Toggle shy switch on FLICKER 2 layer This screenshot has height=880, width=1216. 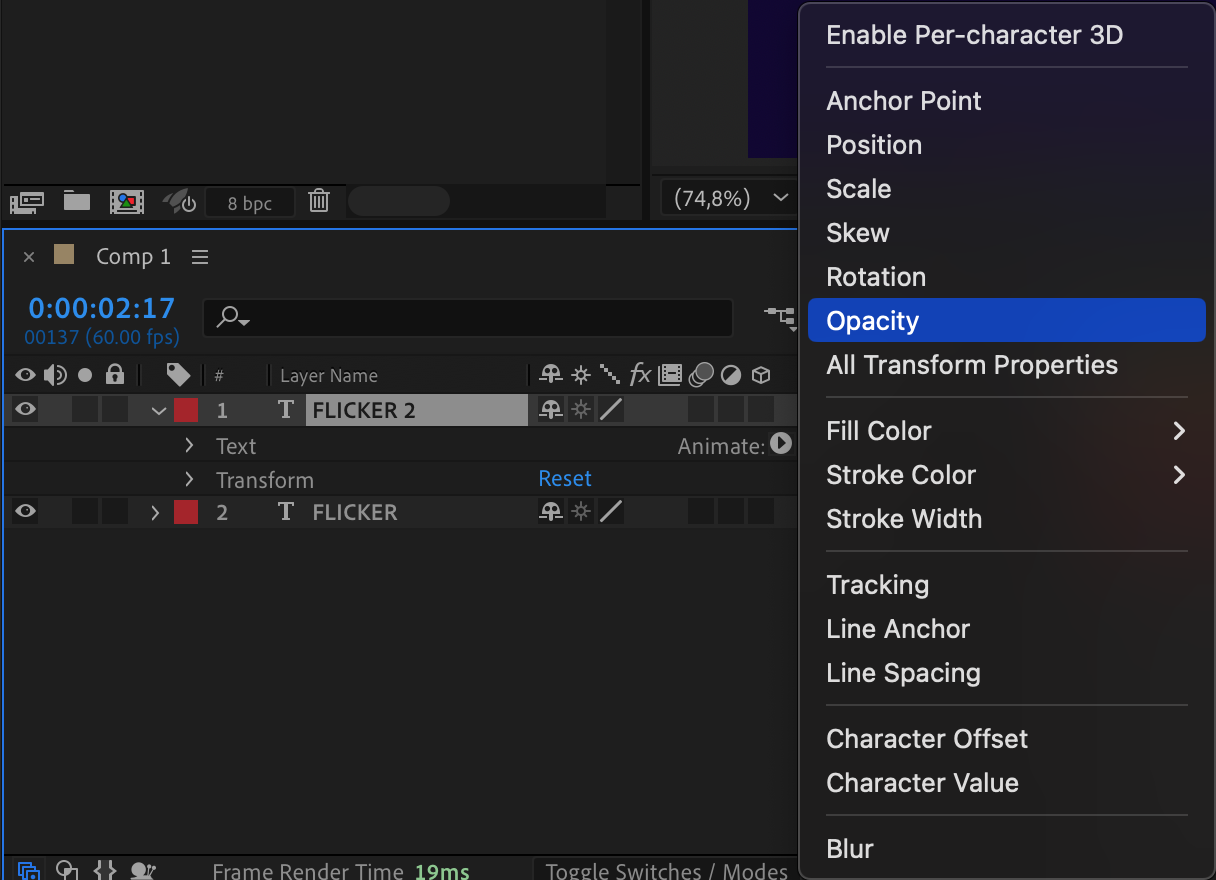[x=550, y=409]
